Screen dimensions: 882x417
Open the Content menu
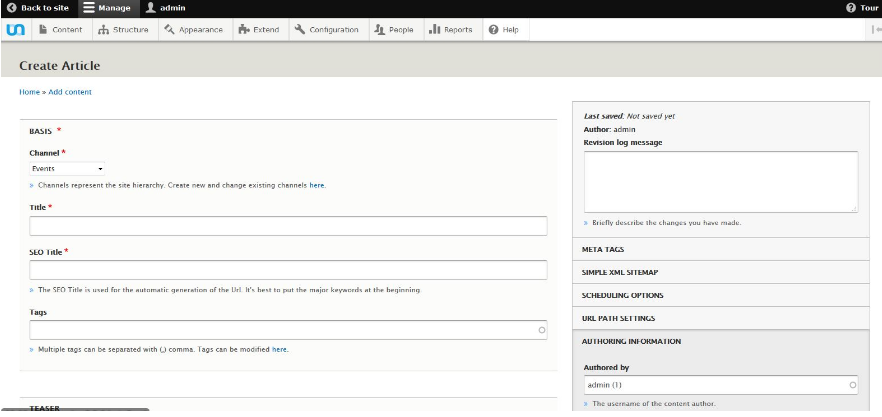60,30
